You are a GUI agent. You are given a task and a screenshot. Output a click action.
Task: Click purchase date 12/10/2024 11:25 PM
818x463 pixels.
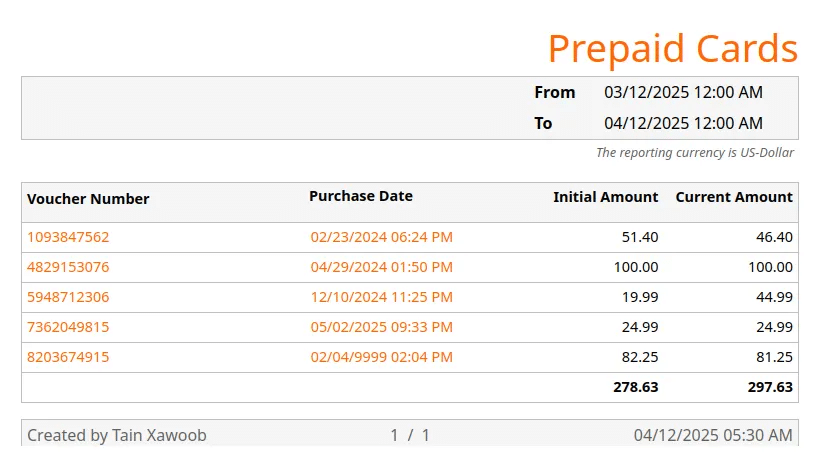381,297
